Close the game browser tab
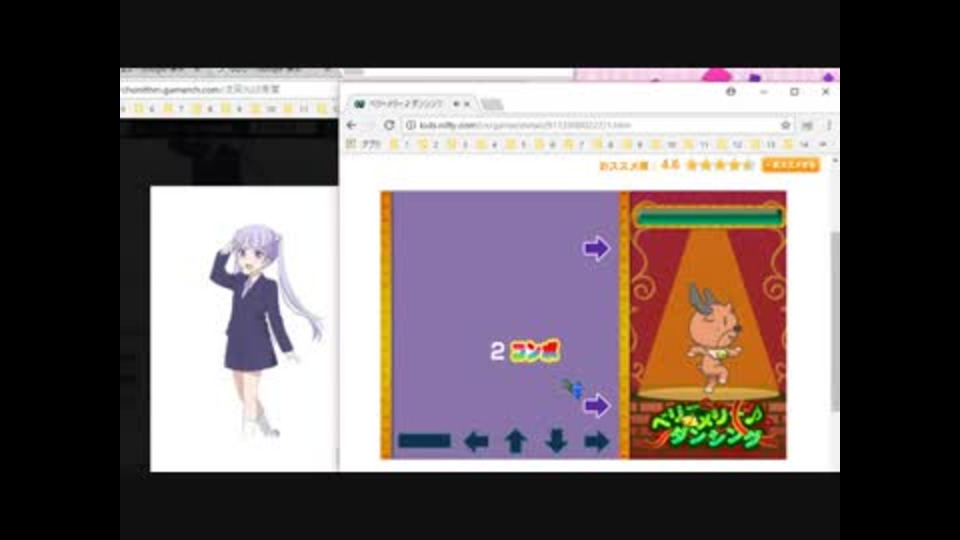960x540 pixels. [x=467, y=104]
